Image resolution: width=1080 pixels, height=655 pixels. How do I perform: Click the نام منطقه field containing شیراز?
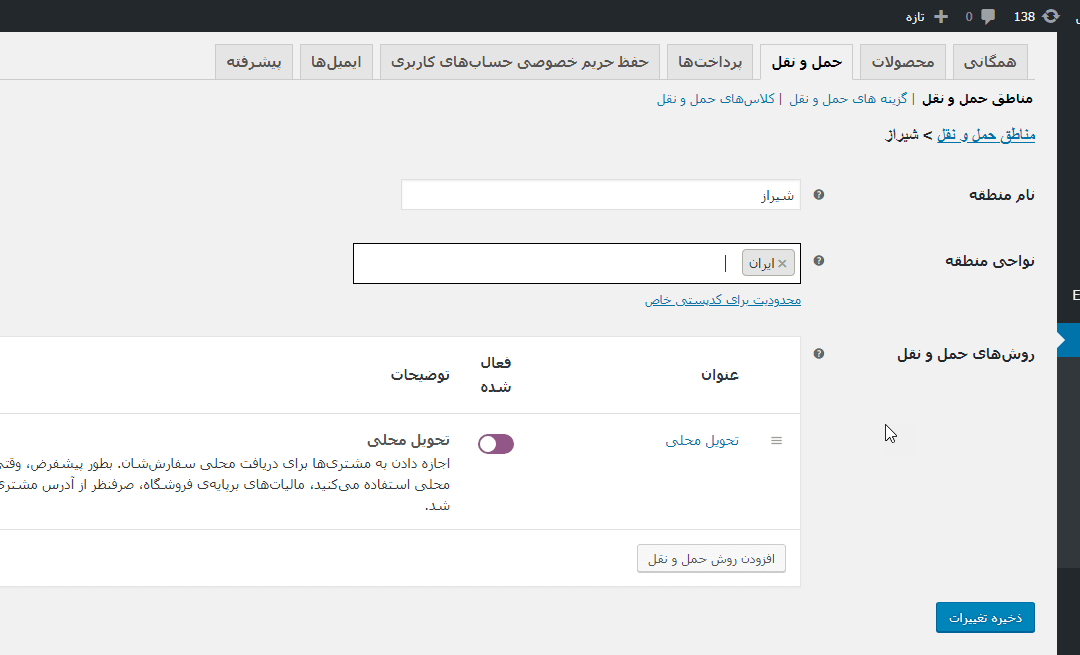(600, 195)
